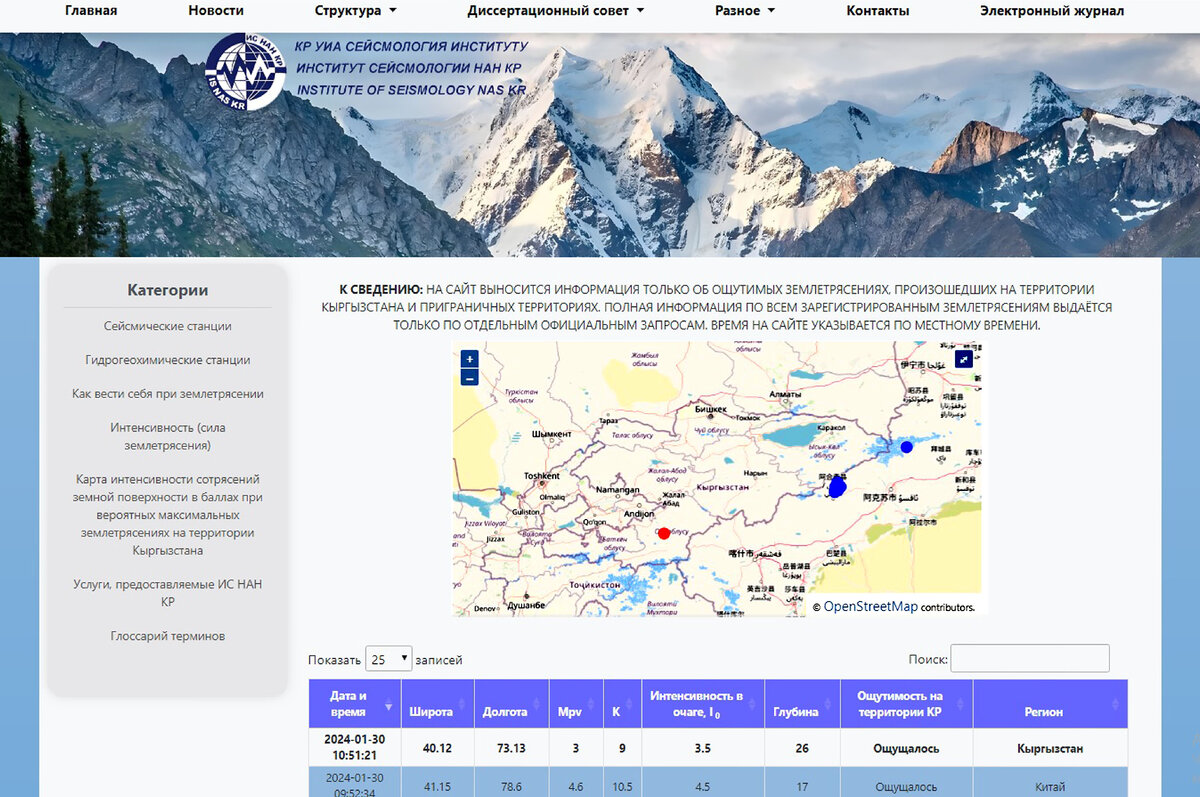
Task: Zoom in on the earthquake map
Action: coord(470,358)
